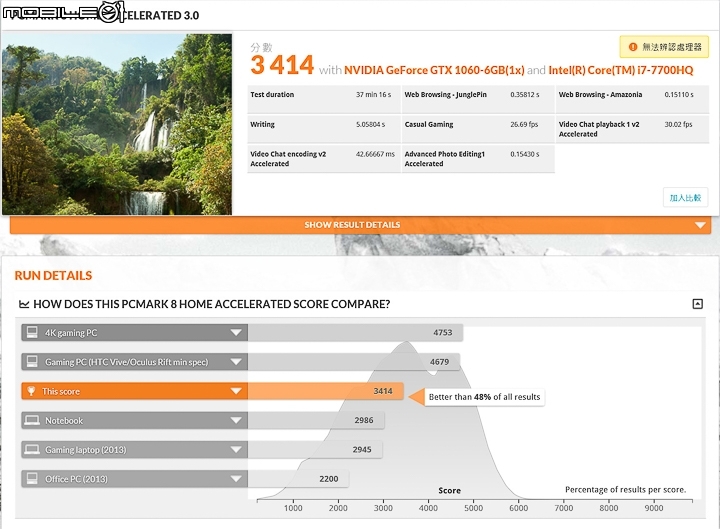720x529 pixels.
Task: Expand the Notebook dropdown arrow
Action: coord(236,420)
